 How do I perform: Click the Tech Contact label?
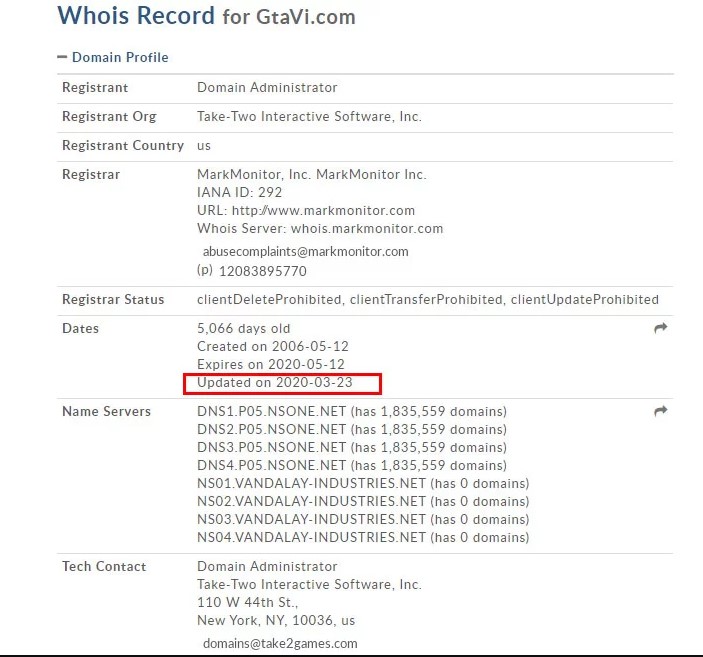(x=104, y=566)
